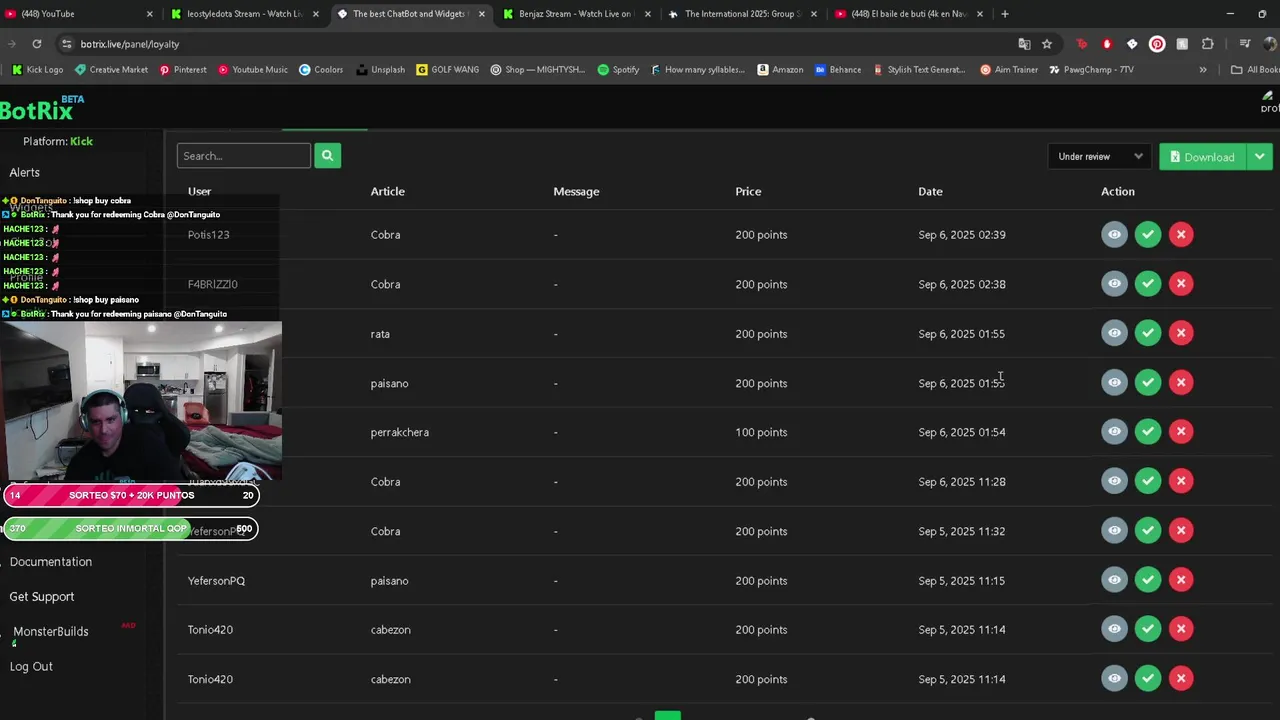The width and height of the screenshot is (1280, 720).
Task: View Potis123's Cobra redemption with the eye icon
Action: coord(1114,234)
